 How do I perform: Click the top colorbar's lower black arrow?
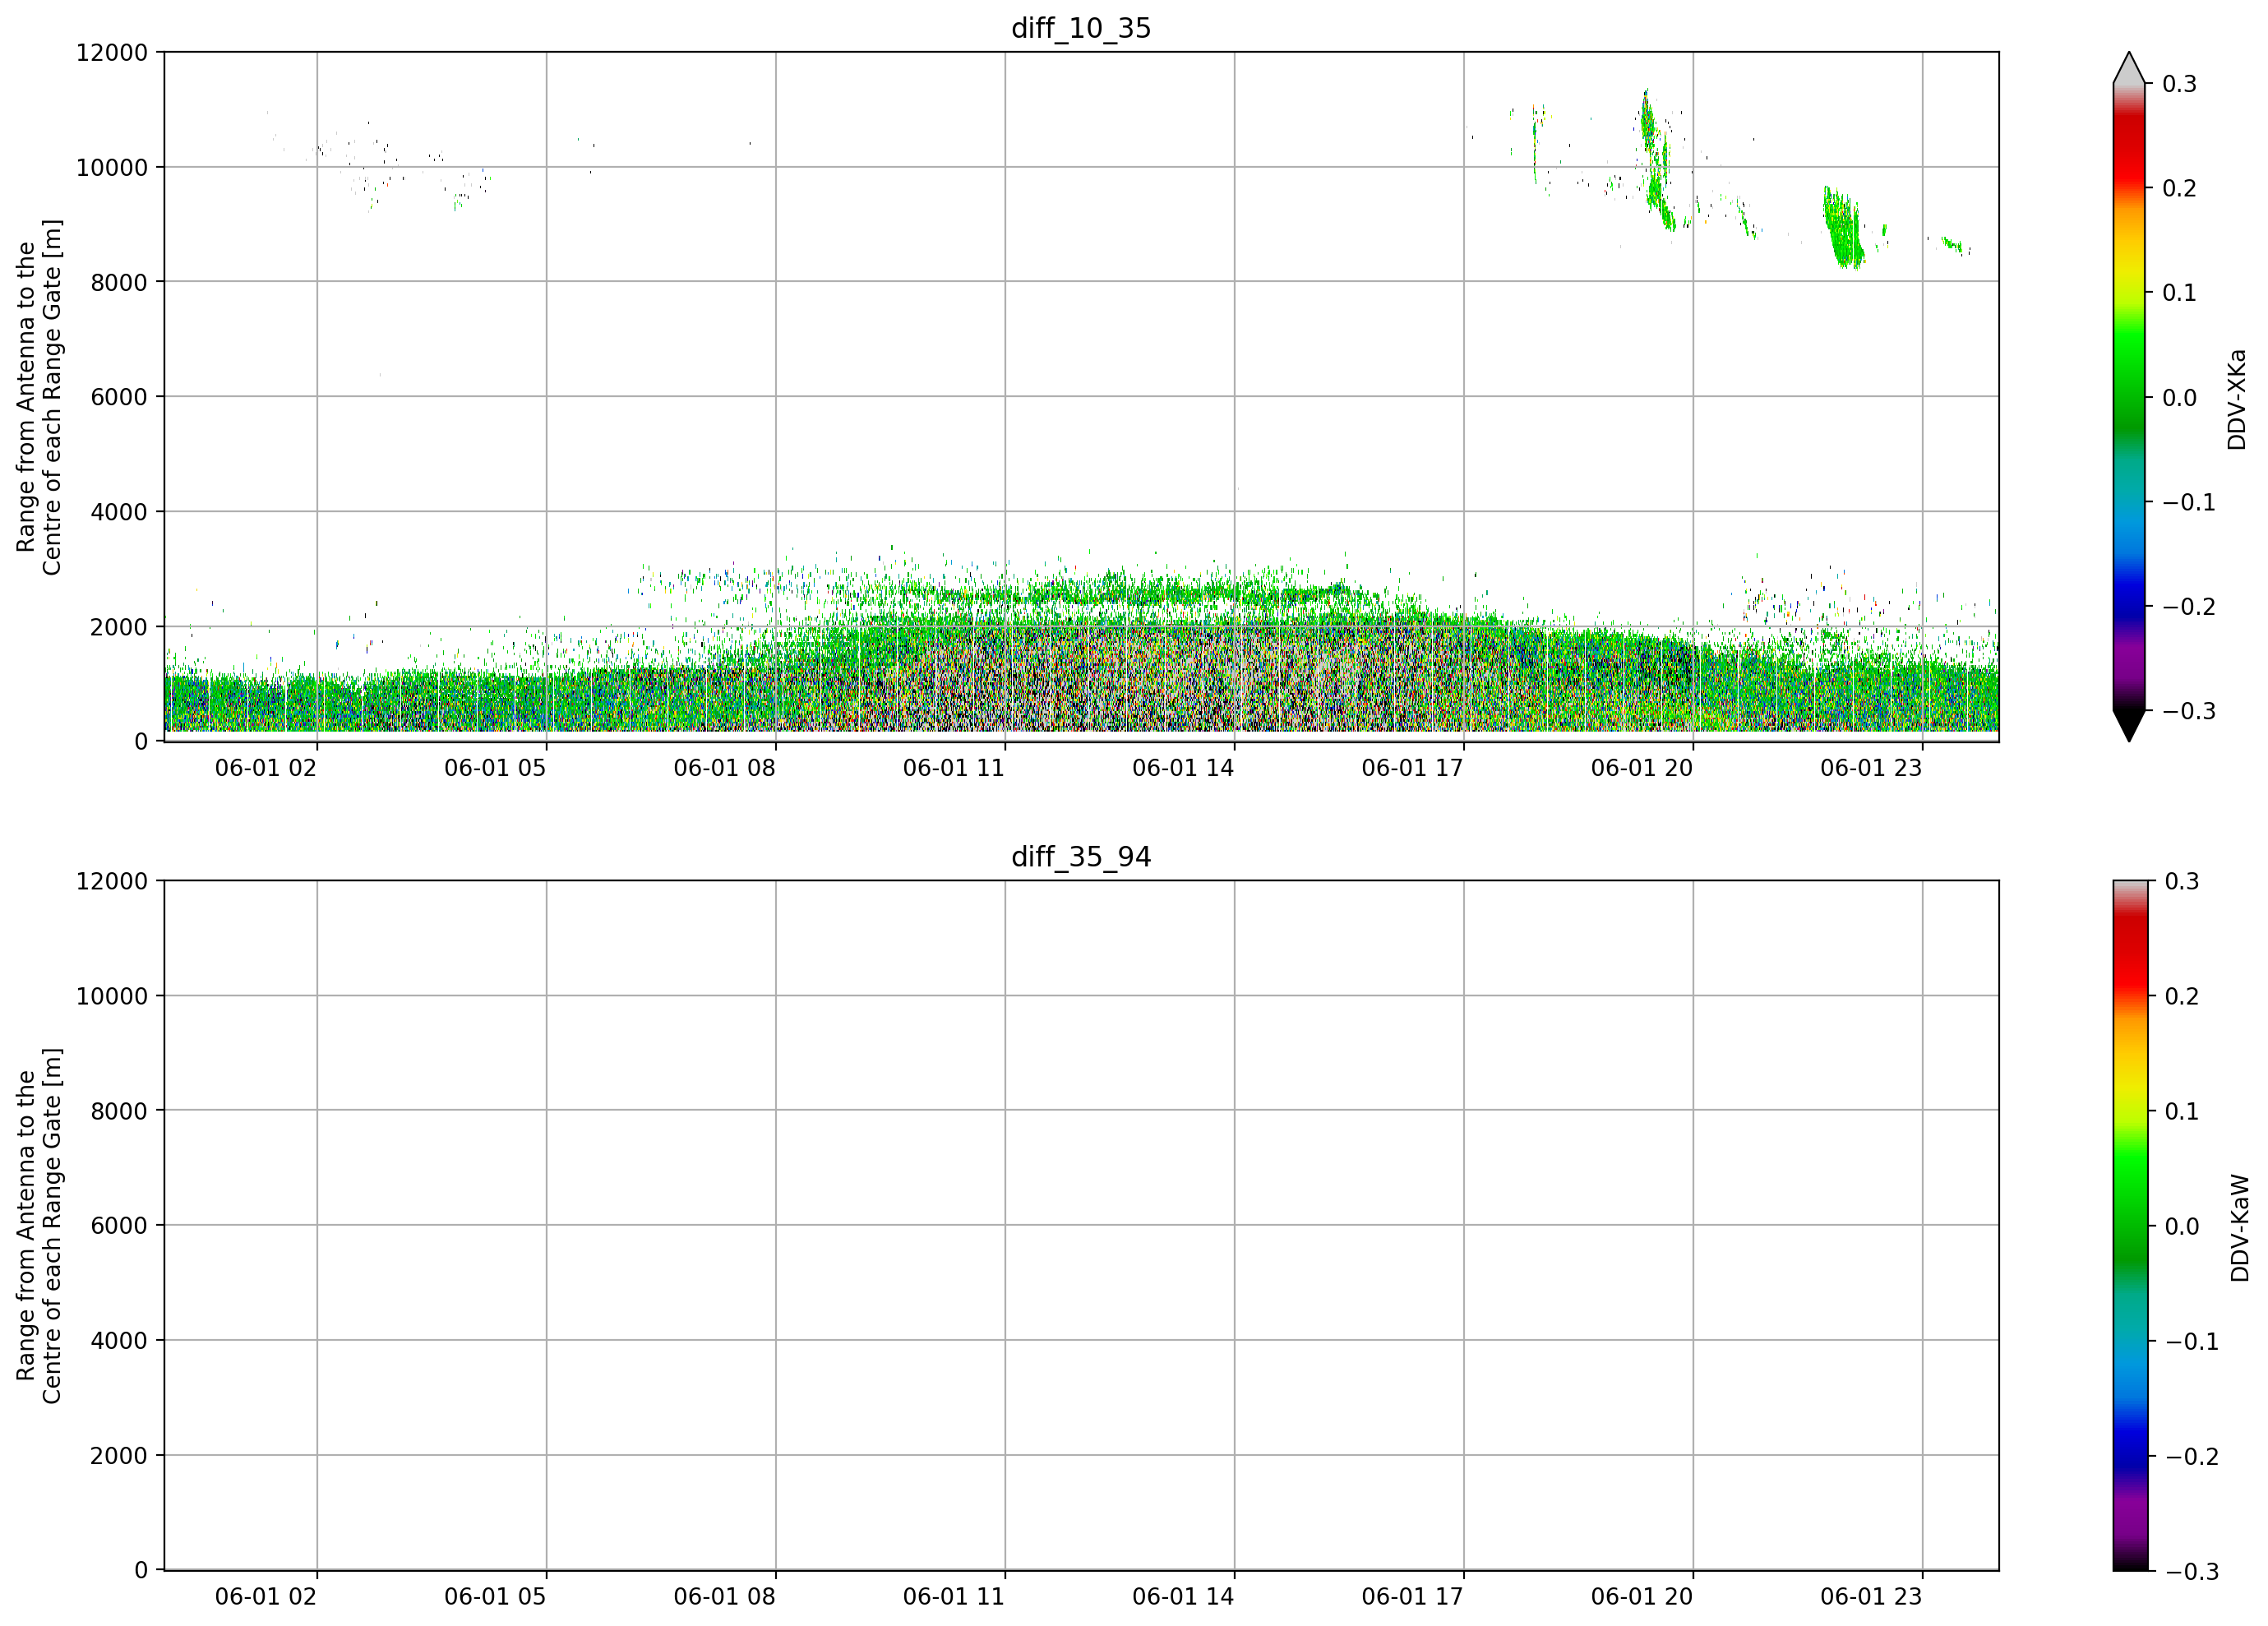2129,726
